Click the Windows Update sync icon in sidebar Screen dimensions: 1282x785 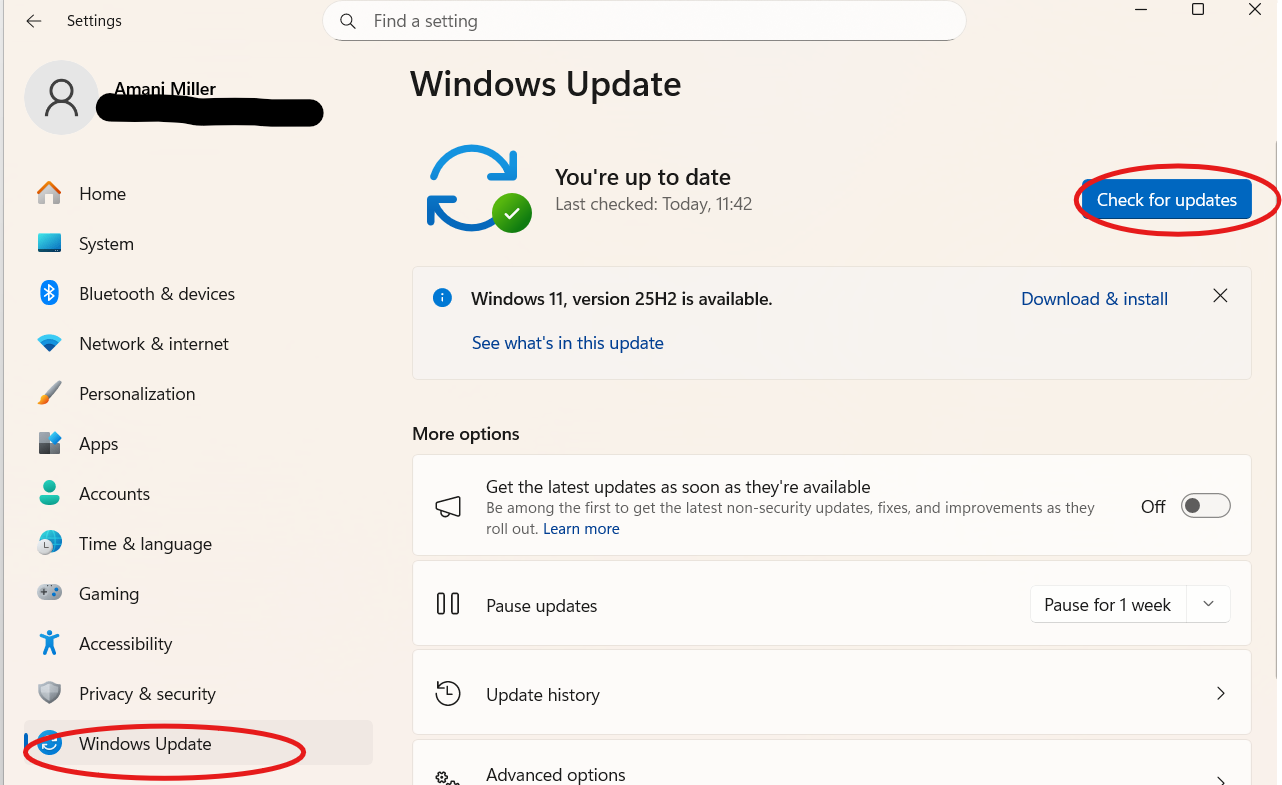pyautogui.click(x=49, y=743)
